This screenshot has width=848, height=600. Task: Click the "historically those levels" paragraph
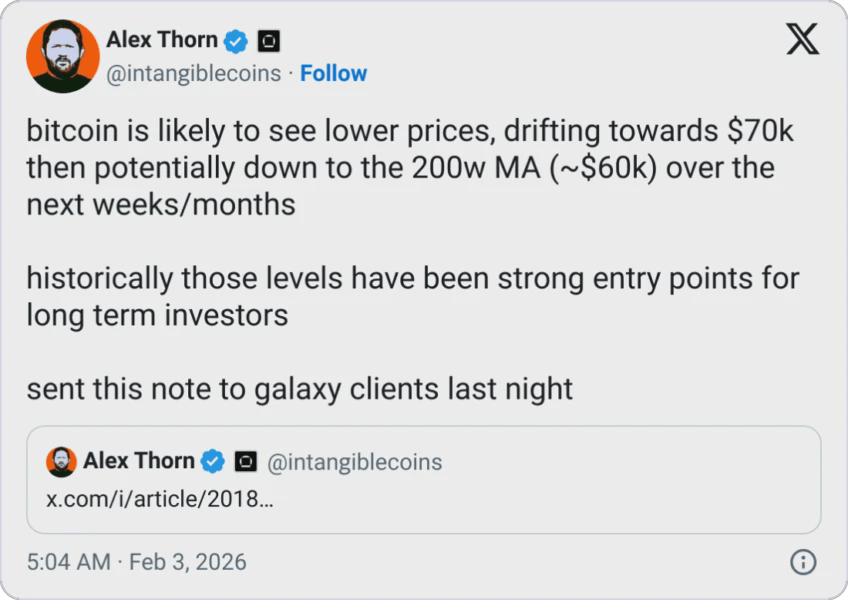point(412,277)
